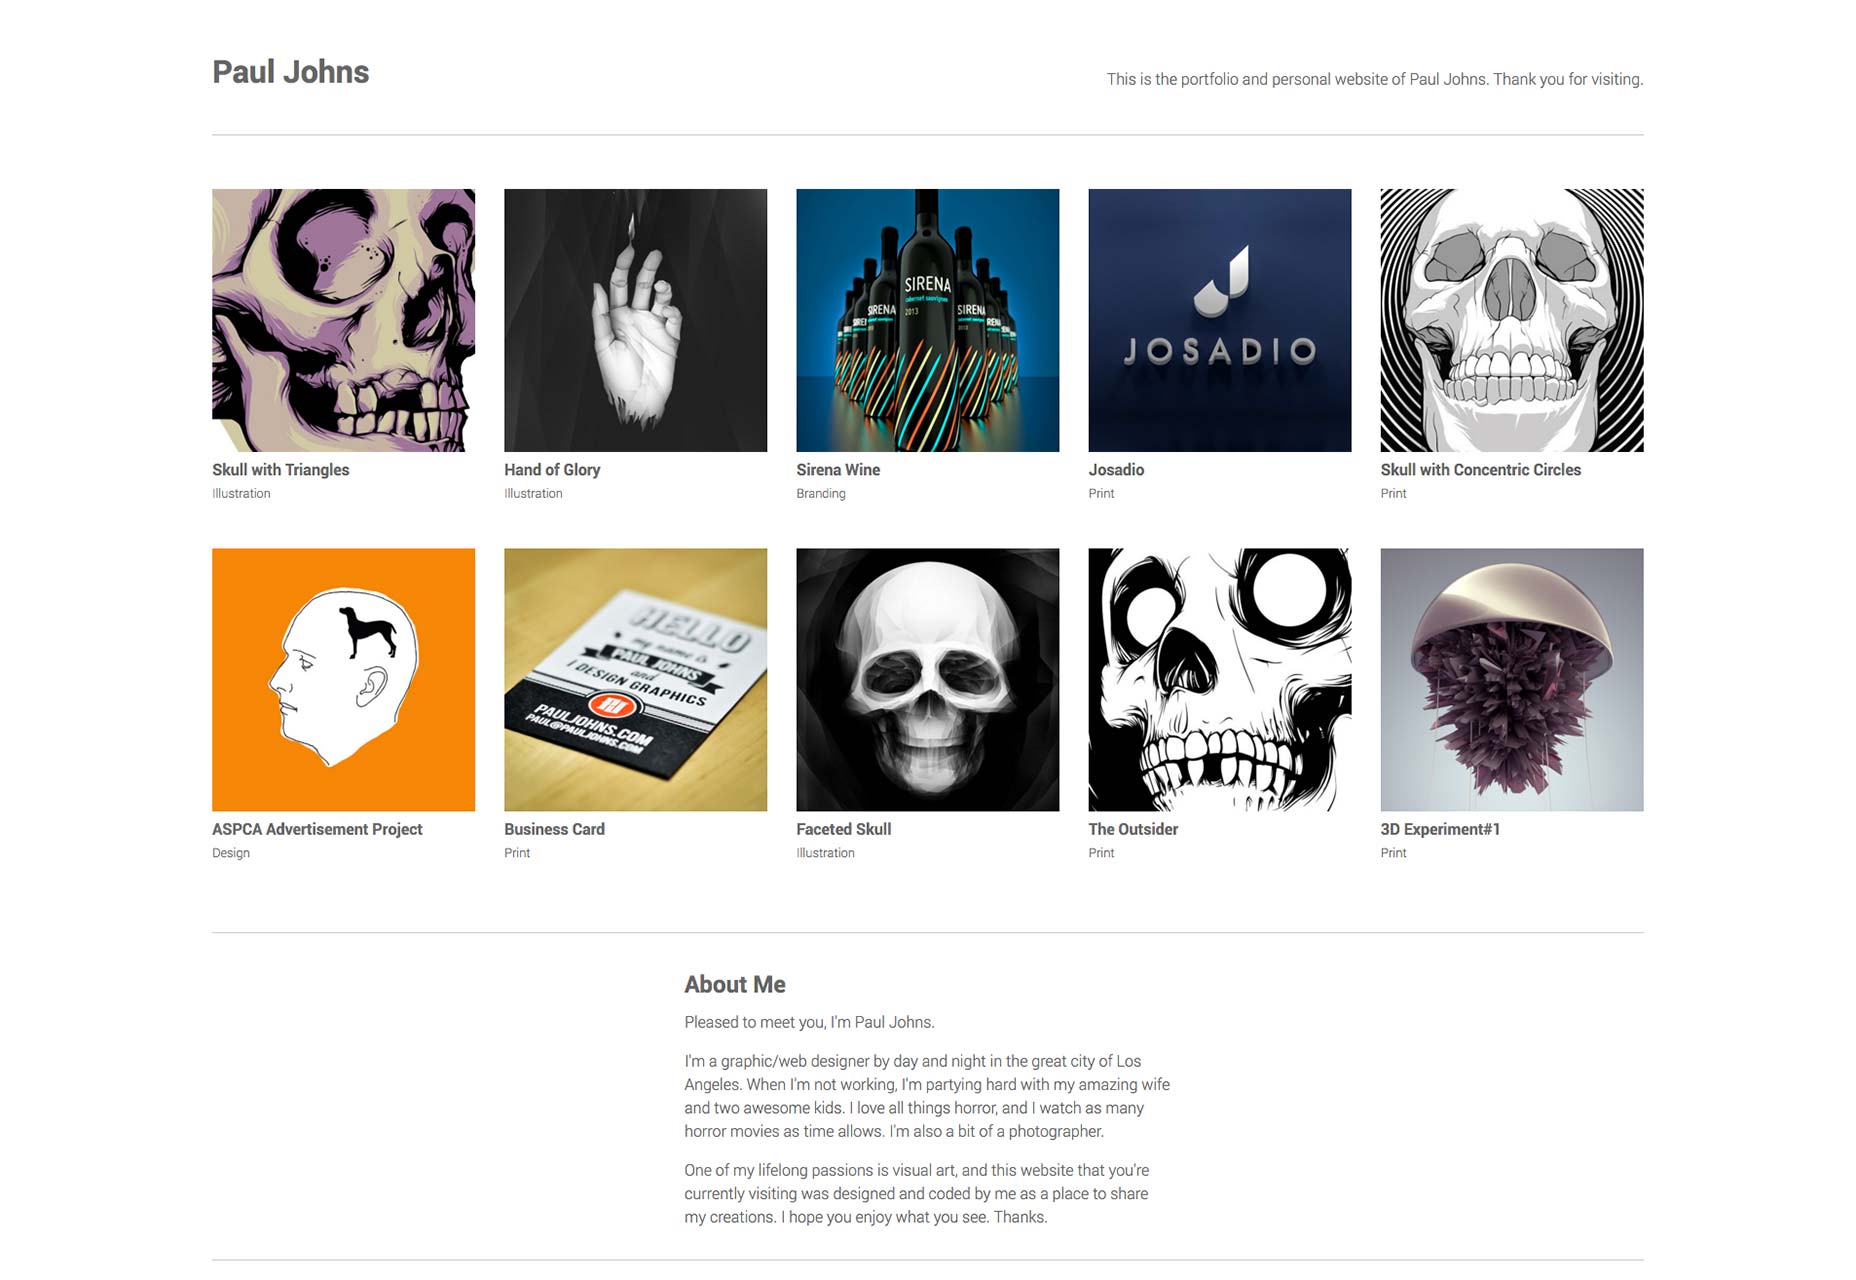The width and height of the screenshot is (1856, 1280).
Task: Open the Sirena Wine bottles image
Action: tap(927, 320)
